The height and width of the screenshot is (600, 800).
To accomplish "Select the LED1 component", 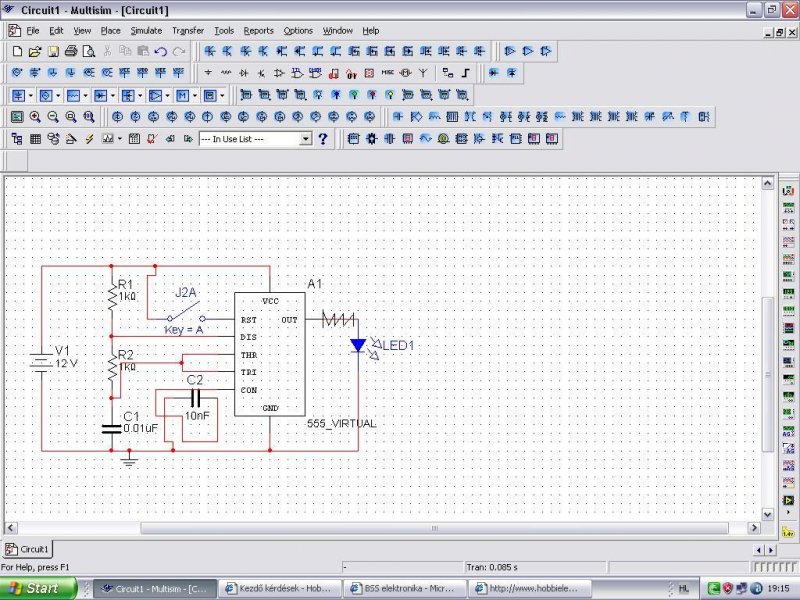I will click(x=358, y=345).
